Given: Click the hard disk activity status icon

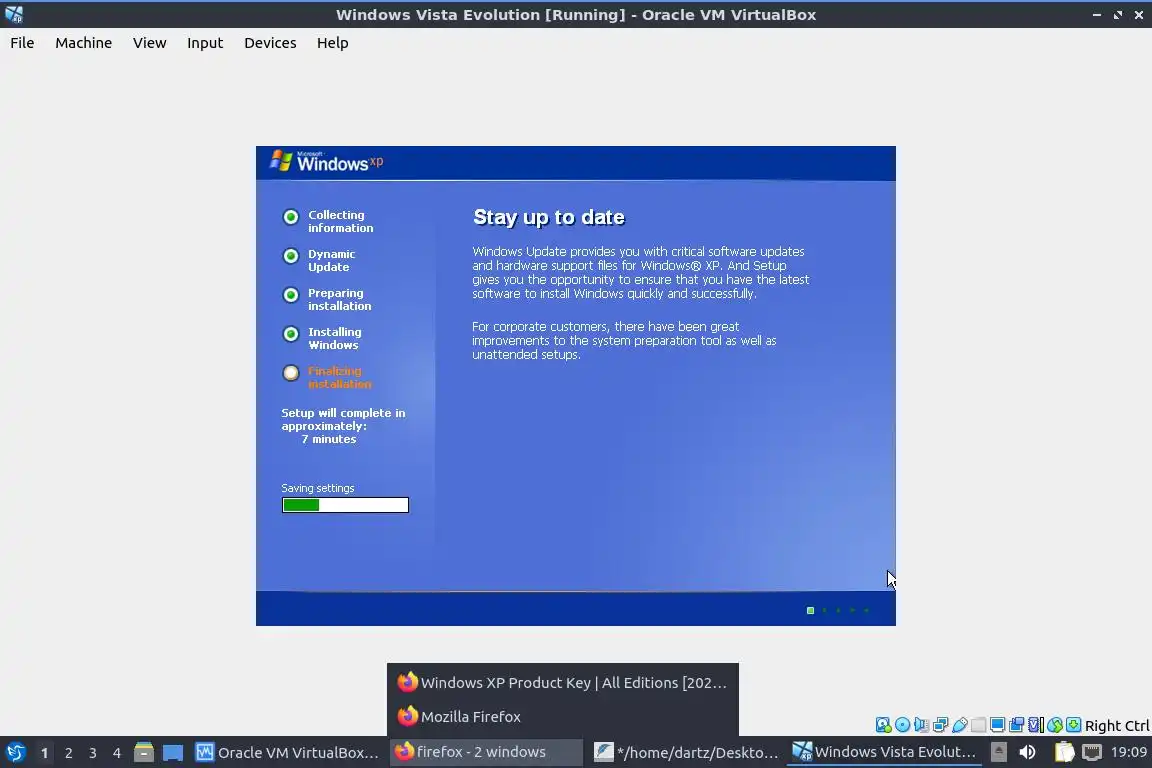Looking at the screenshot, I should (x=884, y=725).
